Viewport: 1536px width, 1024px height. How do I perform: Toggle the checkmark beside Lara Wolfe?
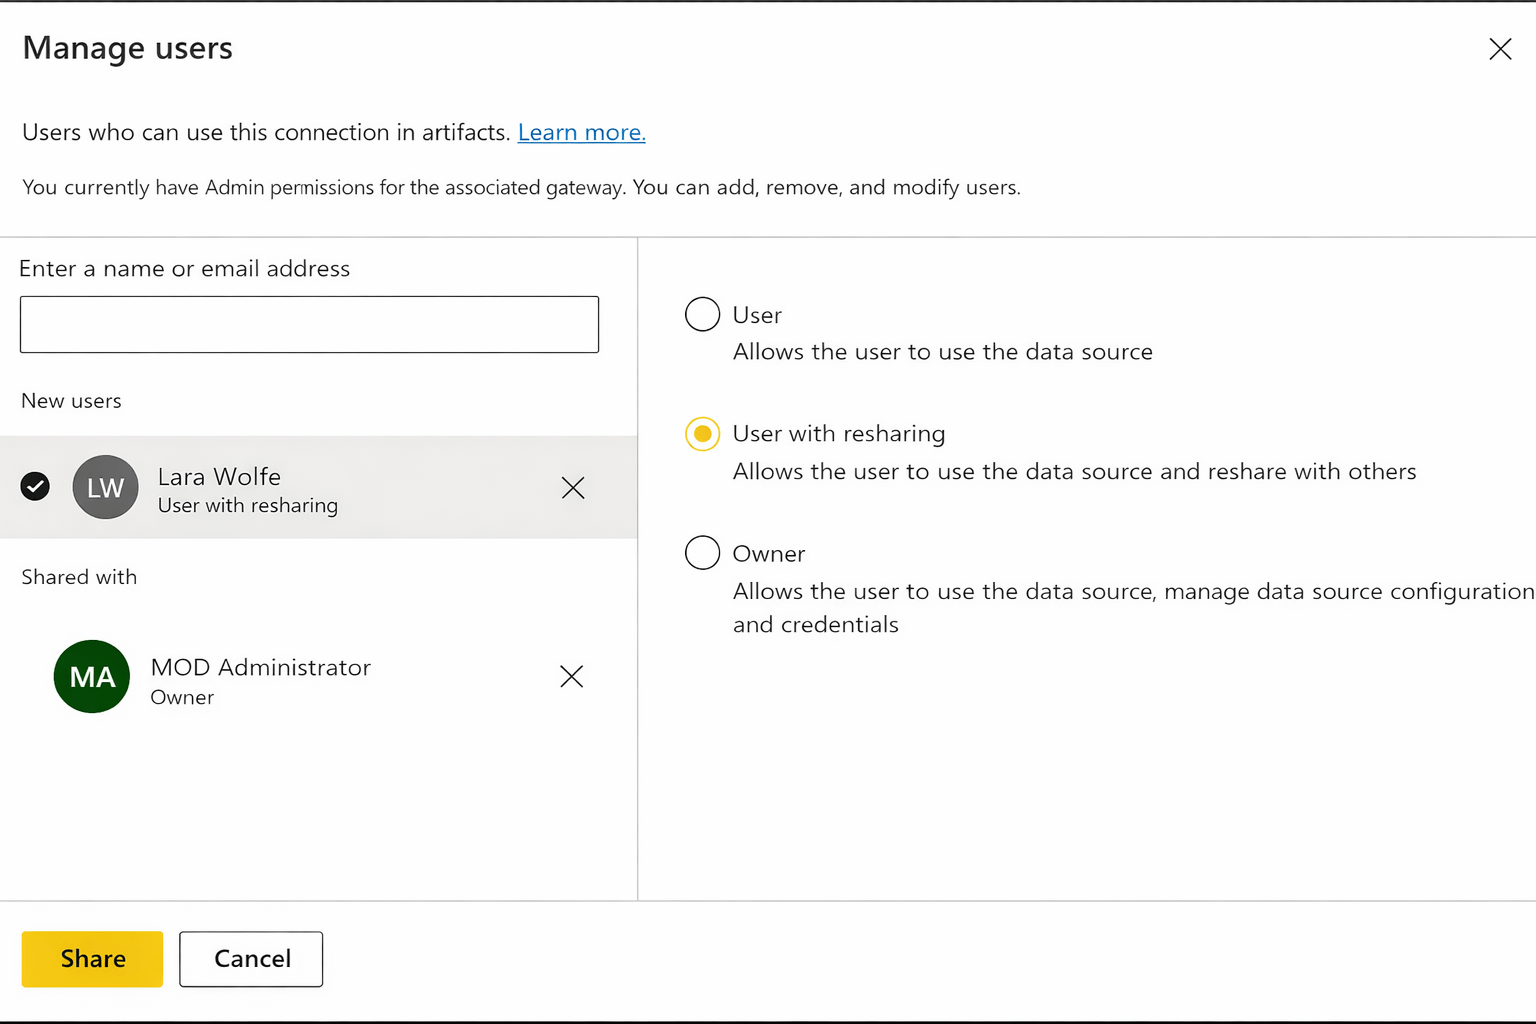click(35, 487)
